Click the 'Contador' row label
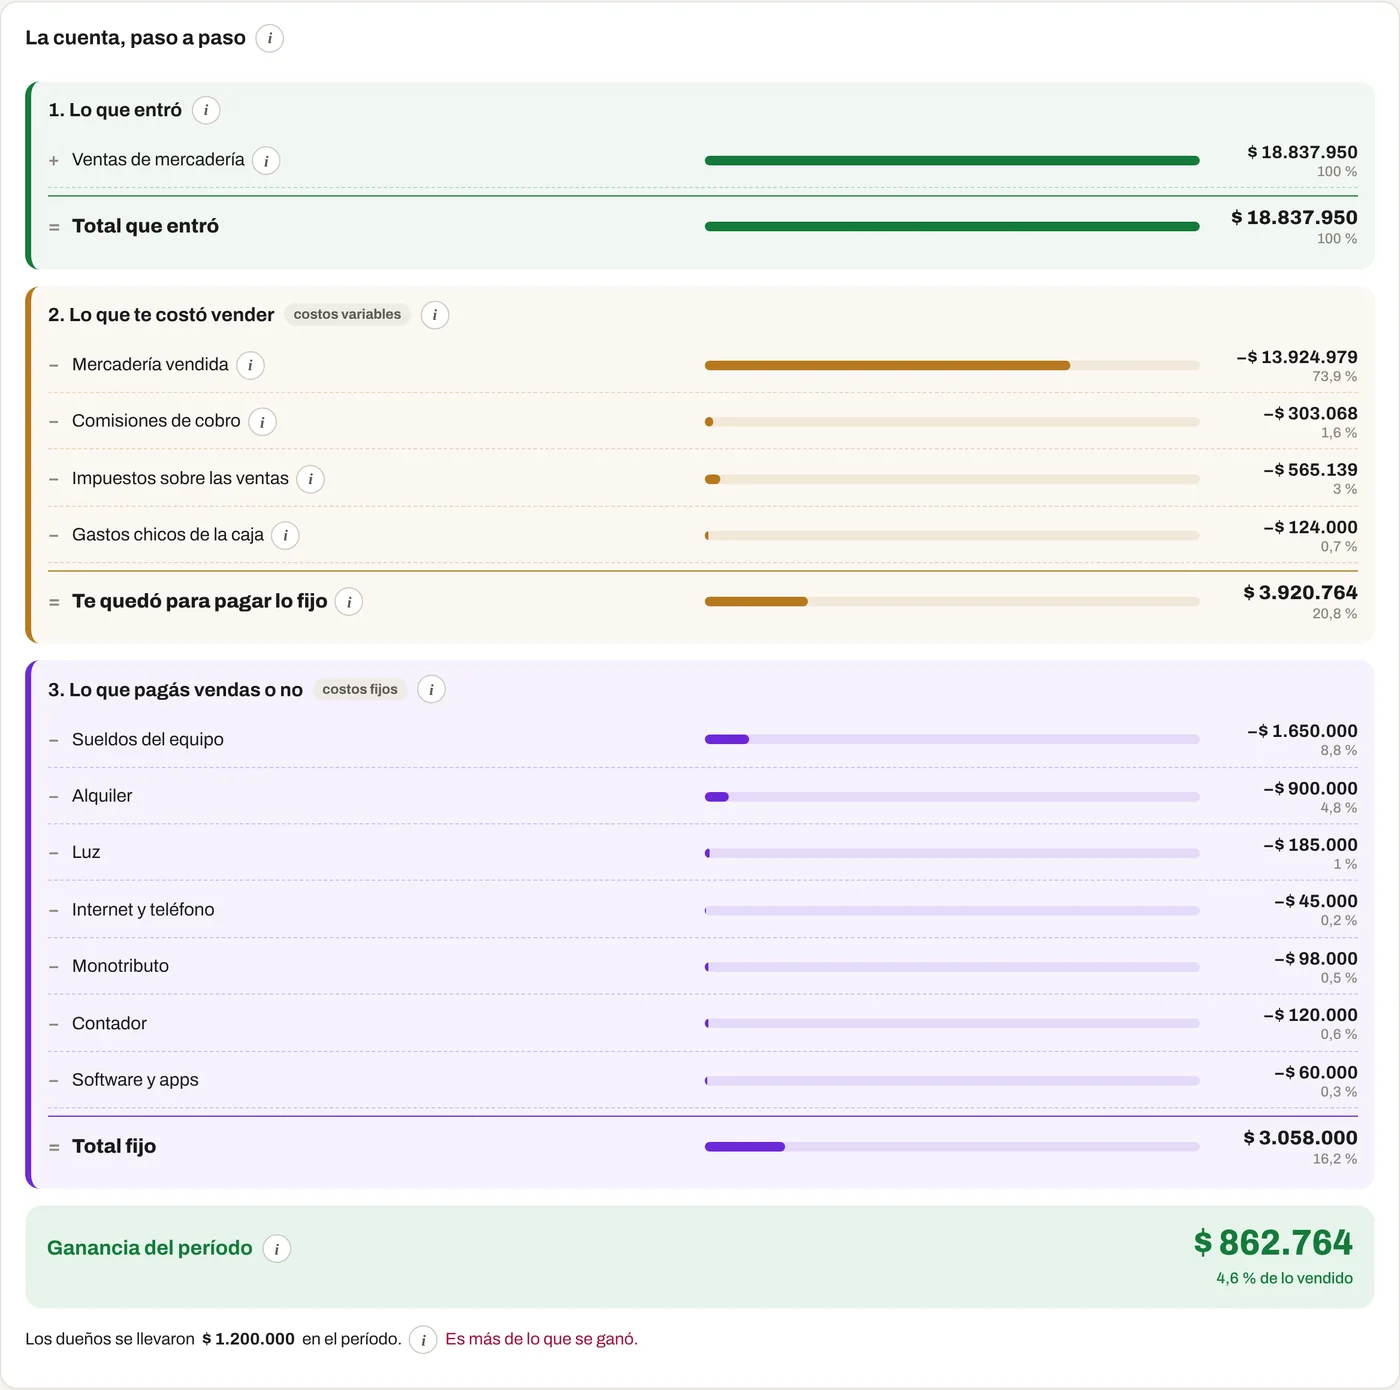1400x1390 pixels. click(x=109, y=1023)
